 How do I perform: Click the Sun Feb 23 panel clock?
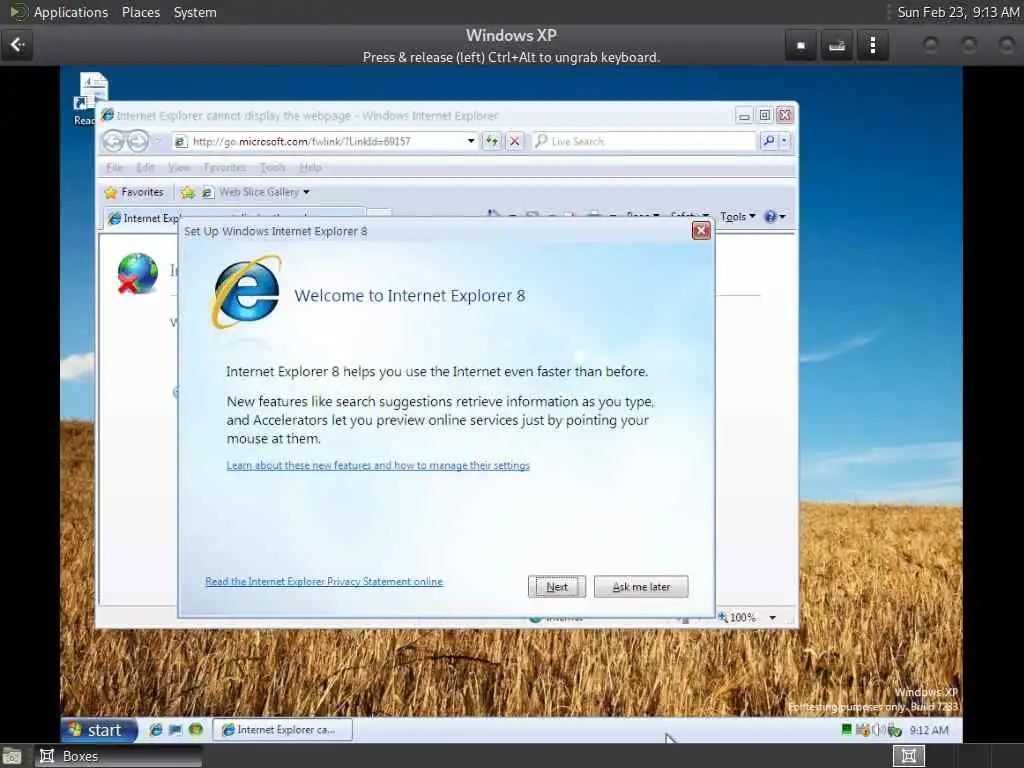tap(957, 12)
